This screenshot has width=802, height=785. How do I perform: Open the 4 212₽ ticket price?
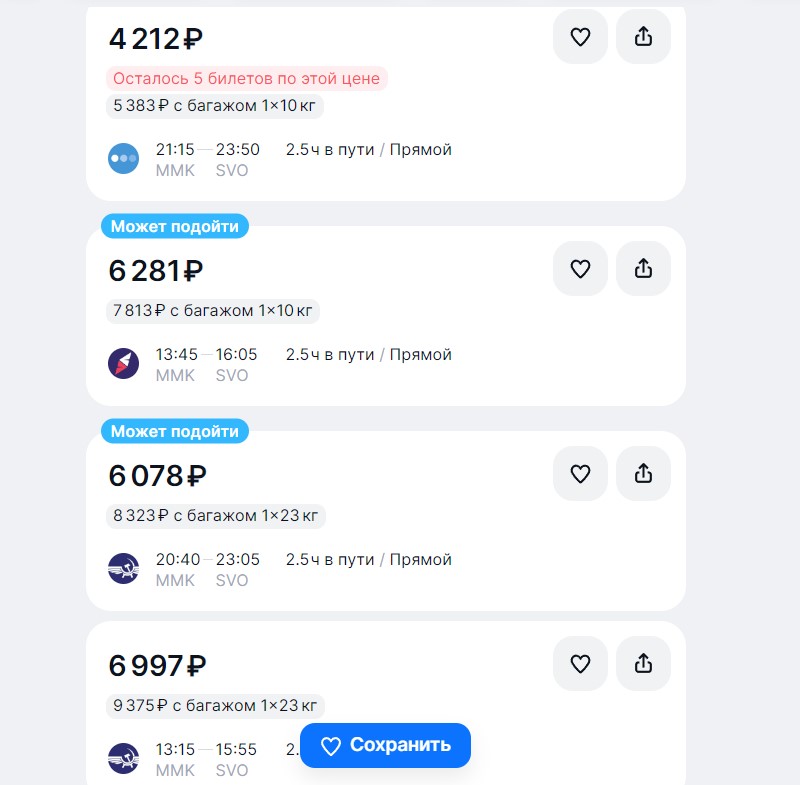tap(156, 39)
